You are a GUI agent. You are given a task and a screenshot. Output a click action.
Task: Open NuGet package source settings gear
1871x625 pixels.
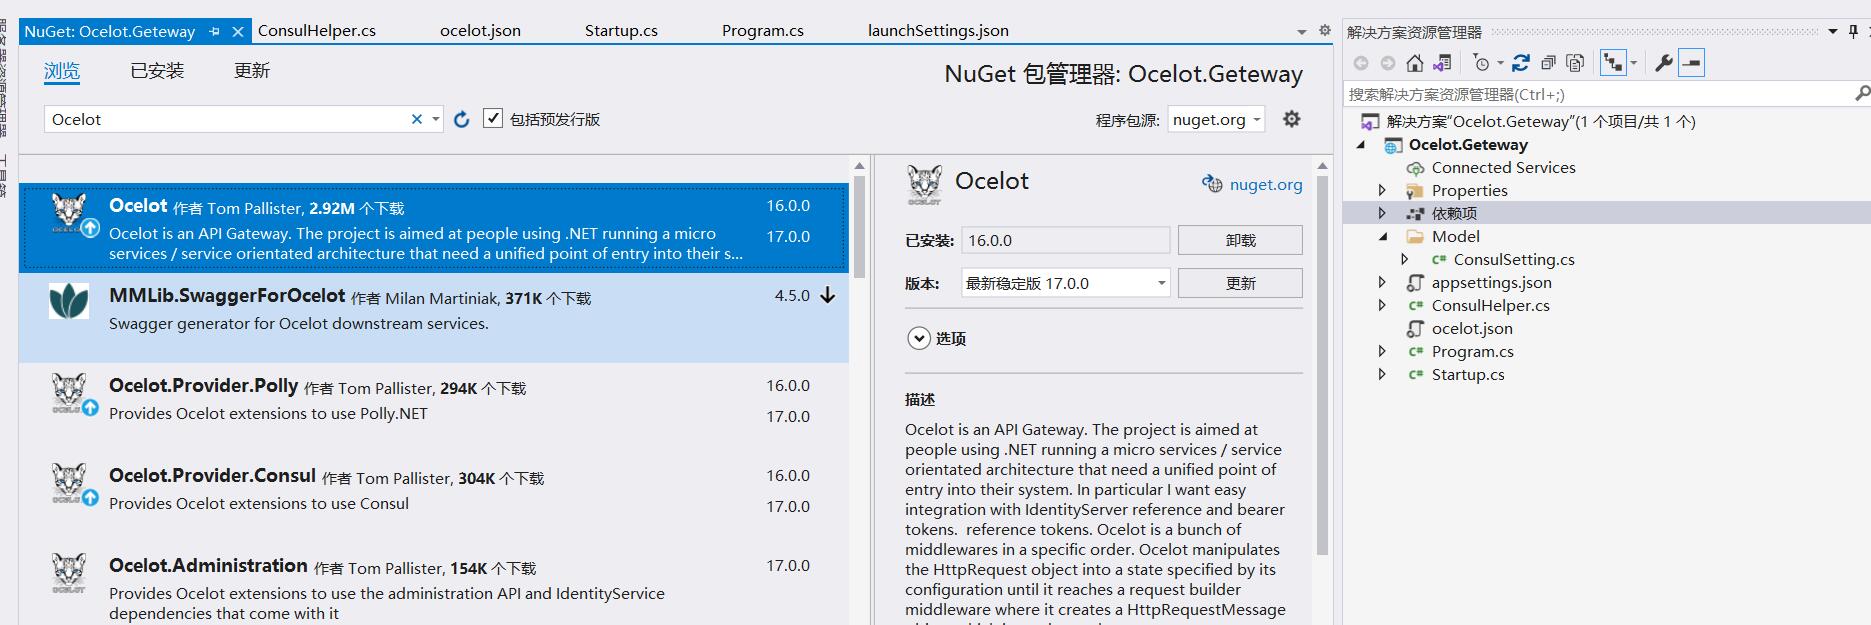click(x=1292, y=119)
